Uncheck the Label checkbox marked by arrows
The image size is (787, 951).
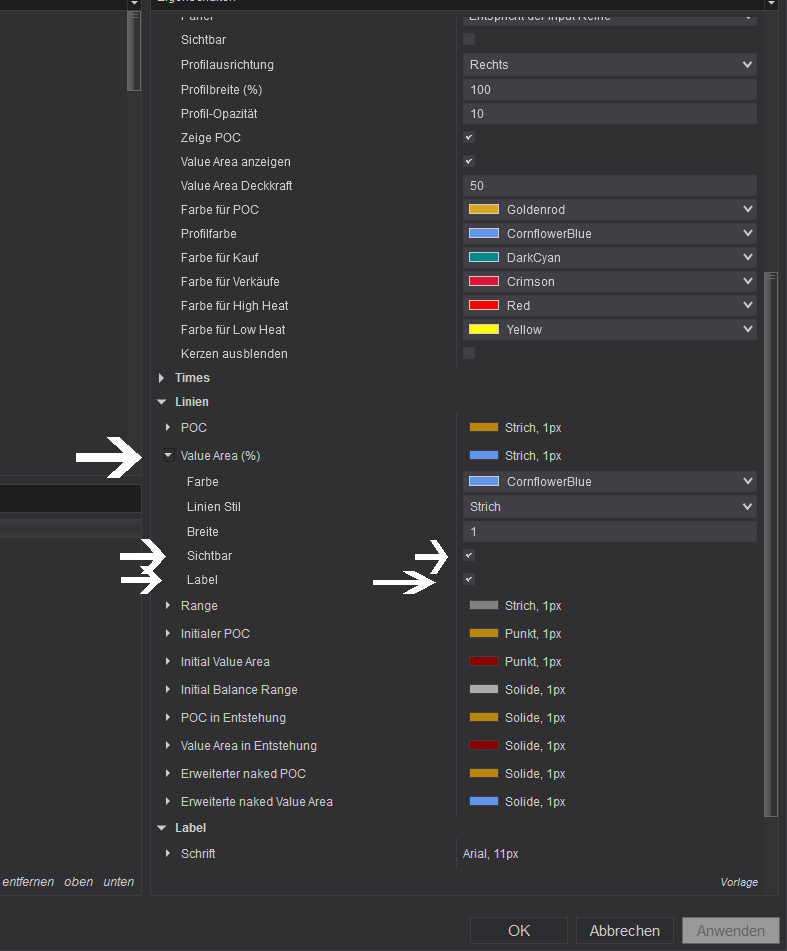[x=468, y=579]
